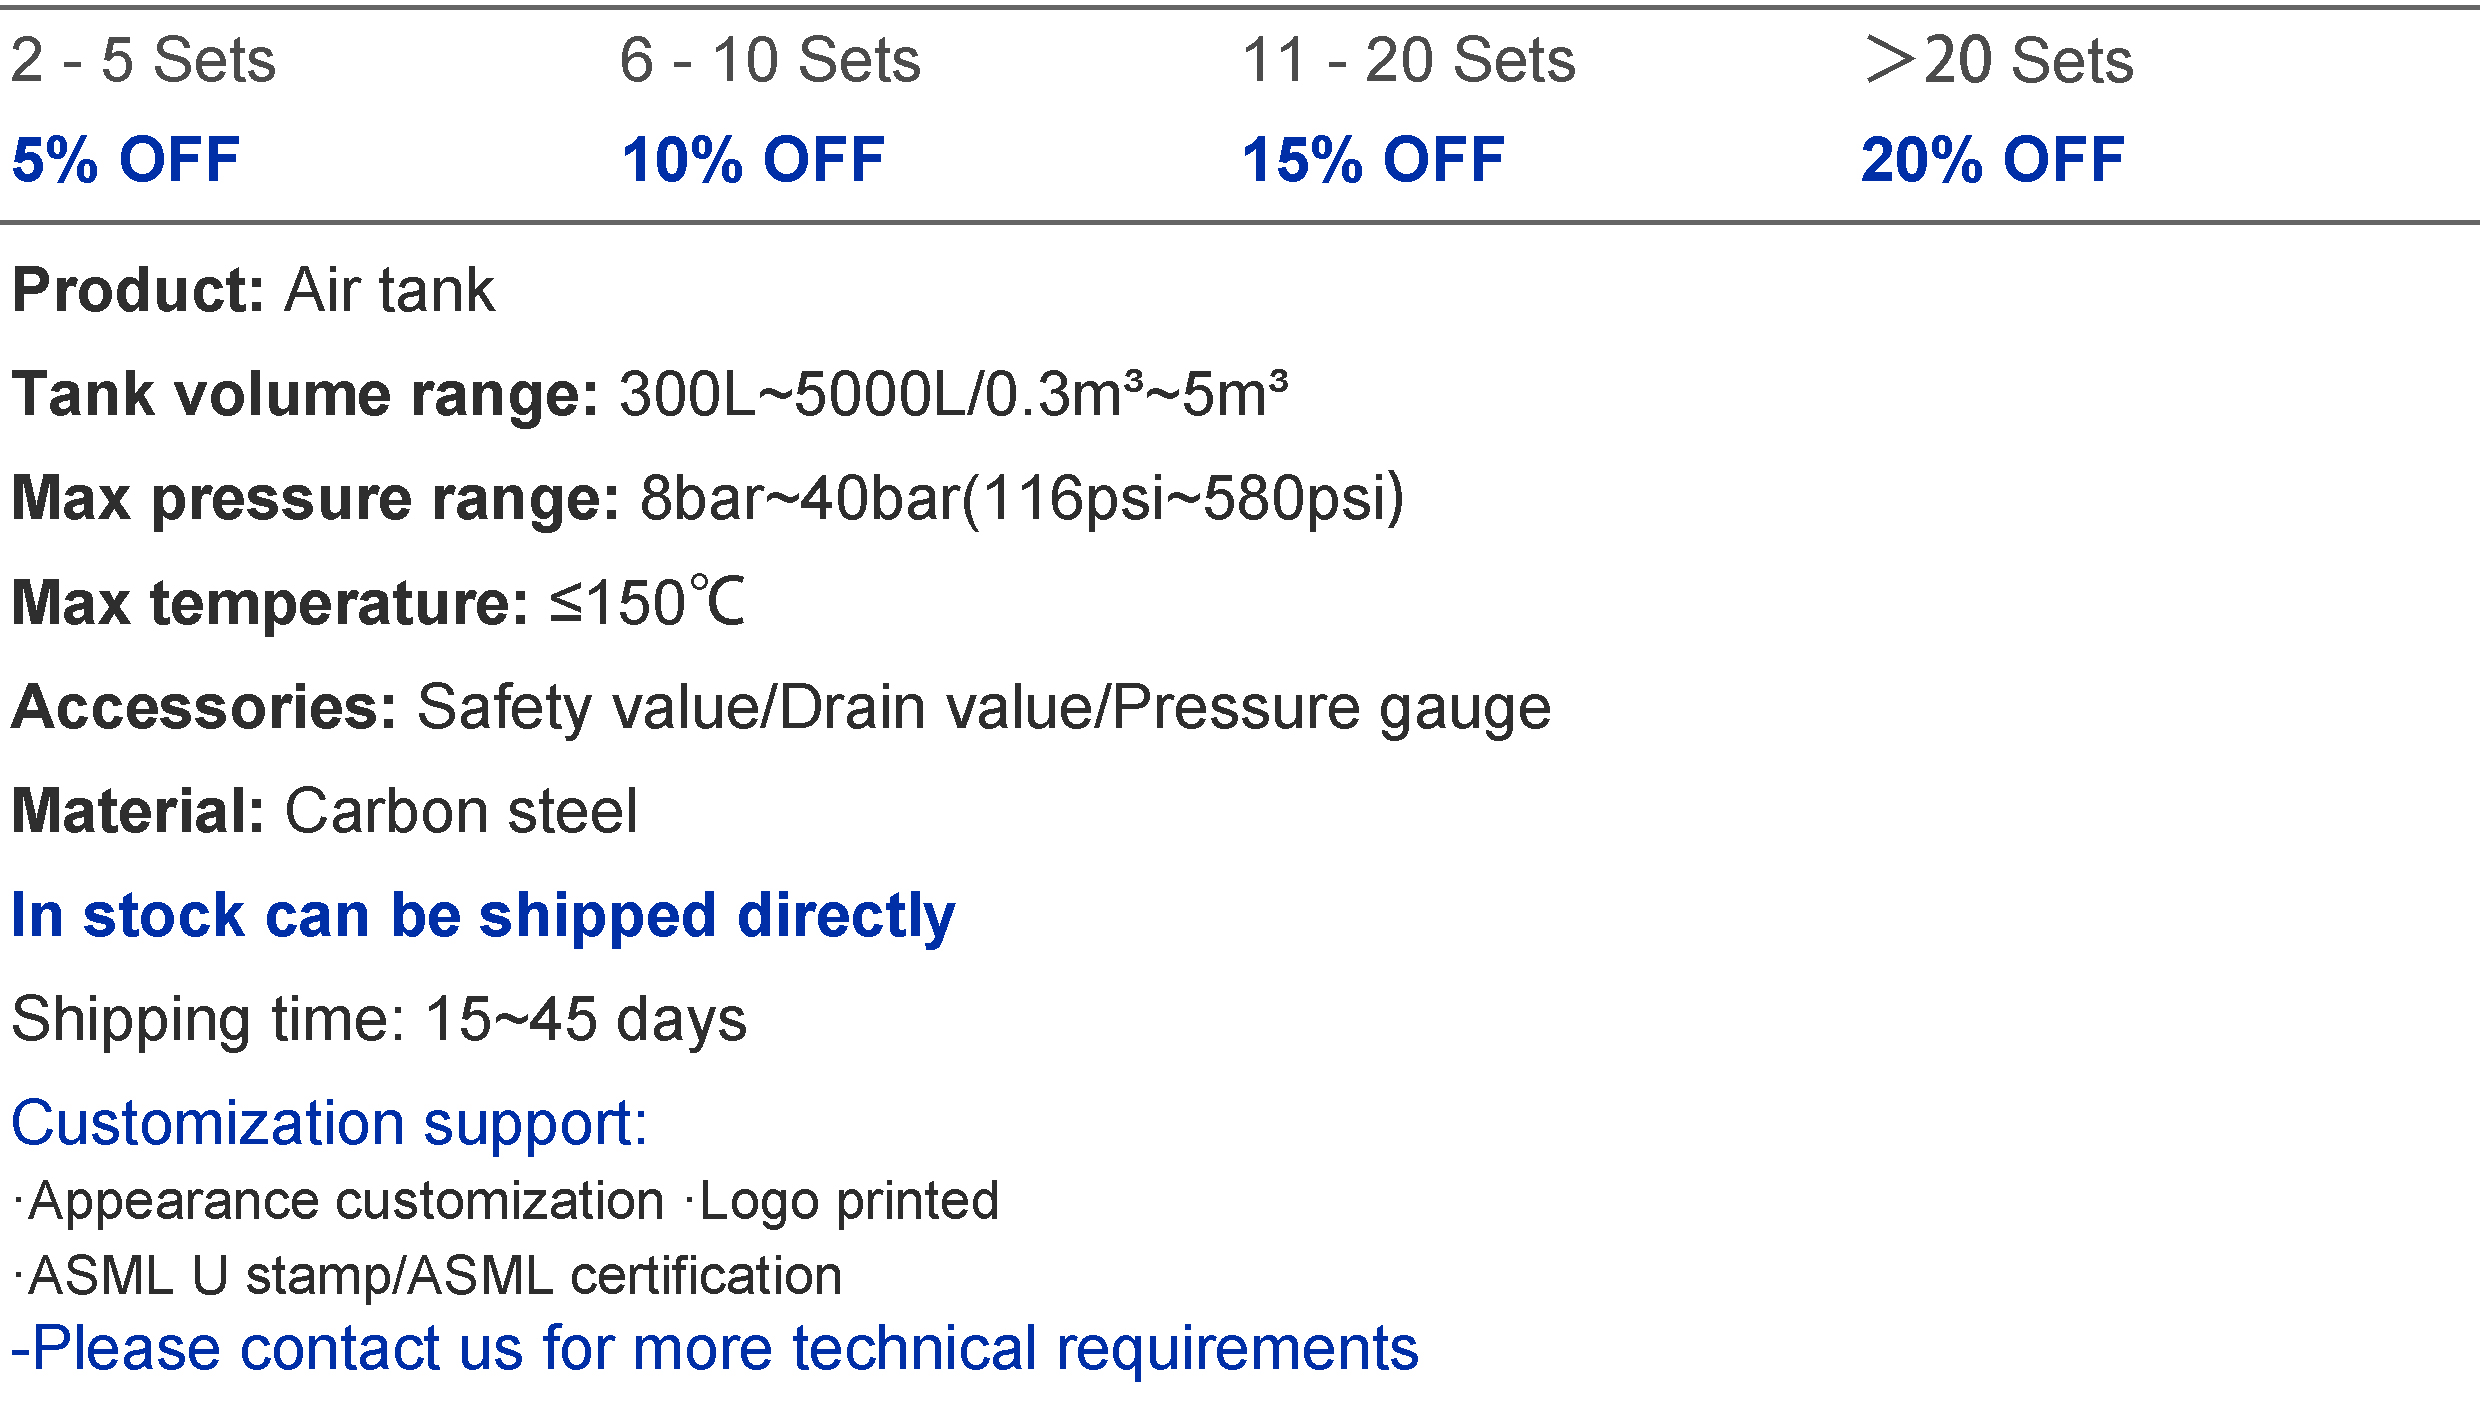Click the '>20 Sets' tier label

pyautogui.click(x=1999, y=60)
